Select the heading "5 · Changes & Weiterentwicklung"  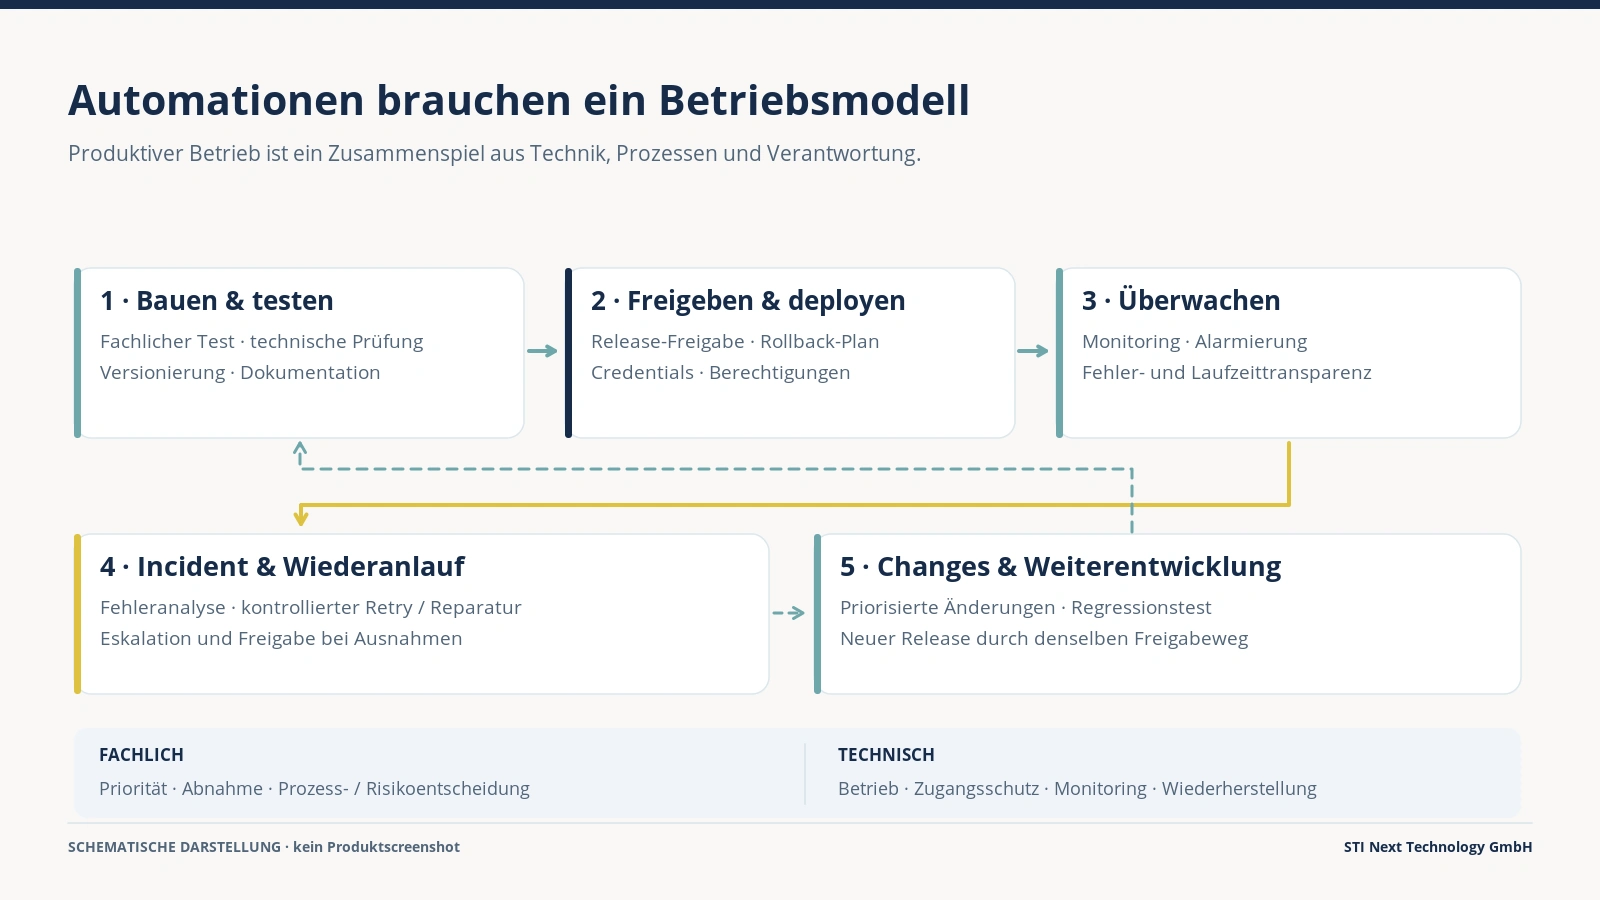coord(1061,567)
